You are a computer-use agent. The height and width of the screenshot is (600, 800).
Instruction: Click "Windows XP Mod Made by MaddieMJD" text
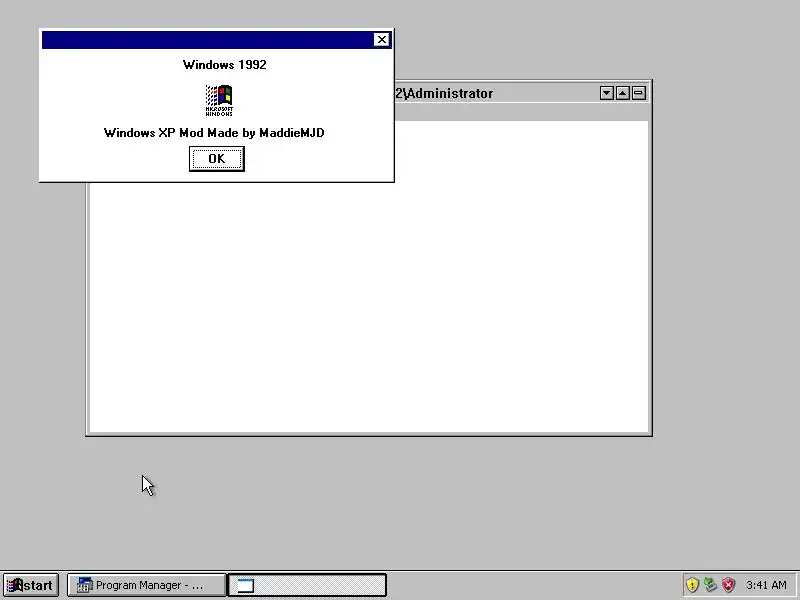(x=214, y=133)
